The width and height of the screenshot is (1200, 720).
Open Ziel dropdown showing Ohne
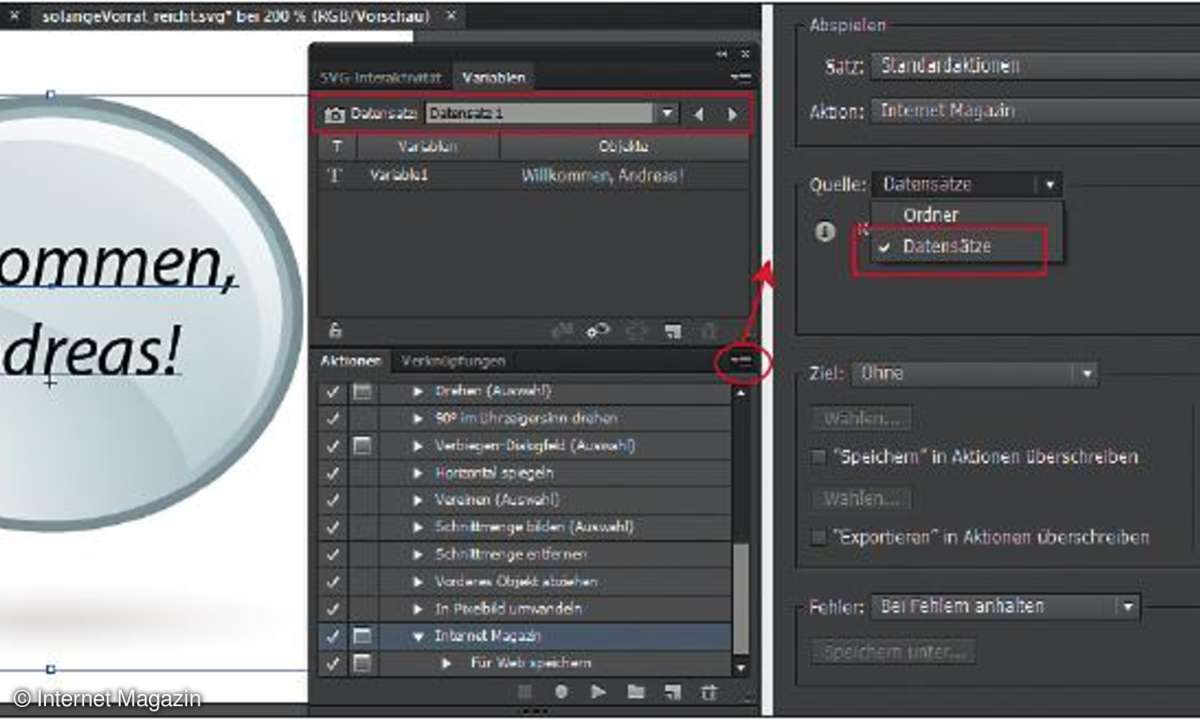974,373
